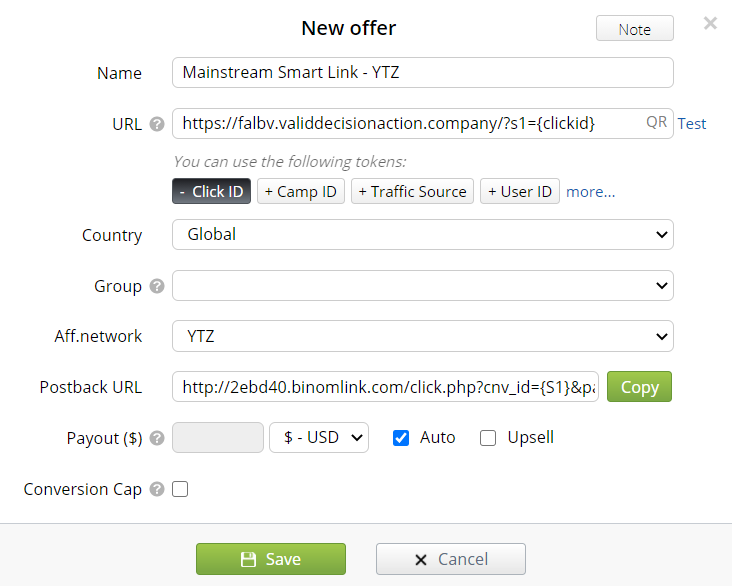This screenshot has height=586, width=732.
Task: Click the QR code icon in URL field
Action: pyautogui.click(x=656, y=123)
